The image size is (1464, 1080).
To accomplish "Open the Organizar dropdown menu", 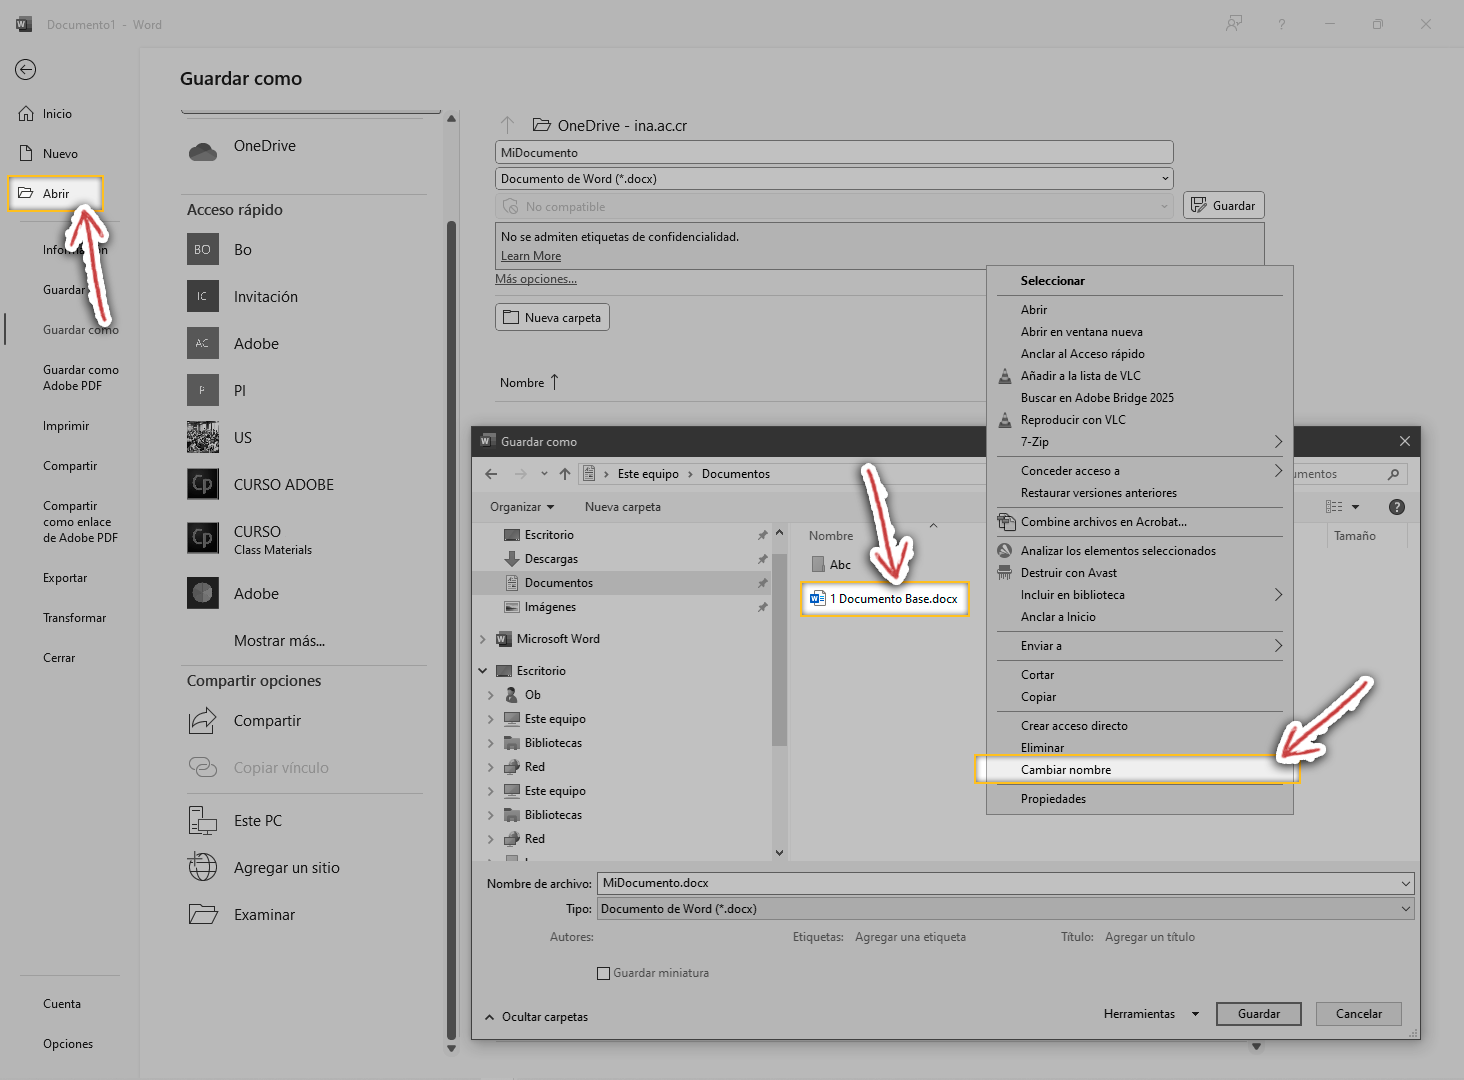I will (x=521, y=507).
